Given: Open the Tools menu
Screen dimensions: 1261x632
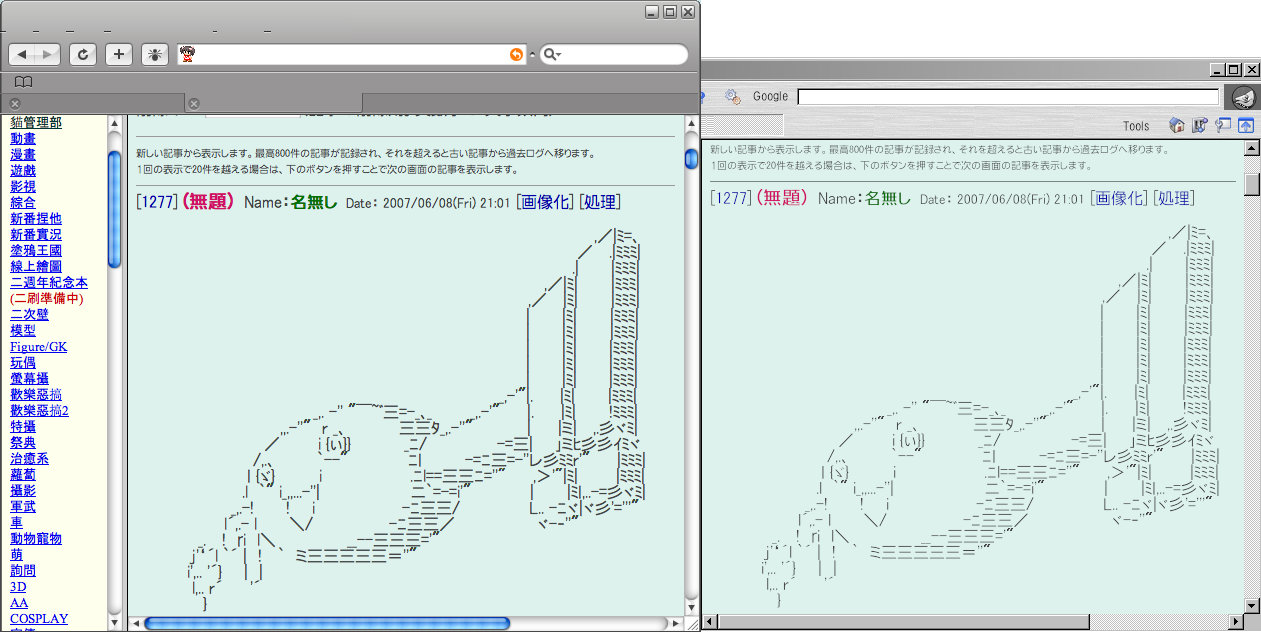Looking at the screenshot, I should point(1136,126).
